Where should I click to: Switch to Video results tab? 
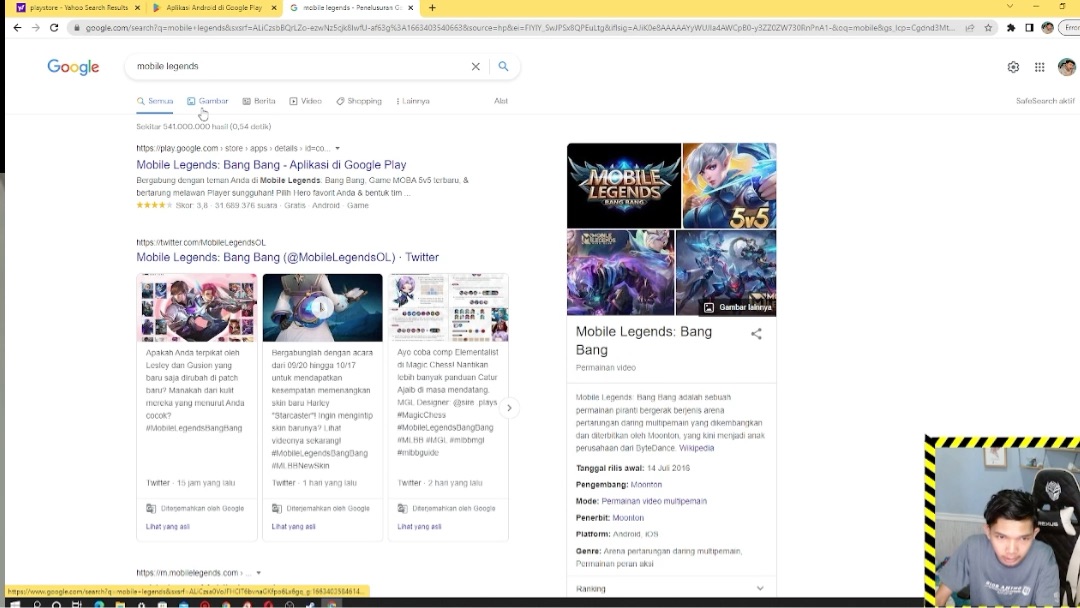[306, 101]
